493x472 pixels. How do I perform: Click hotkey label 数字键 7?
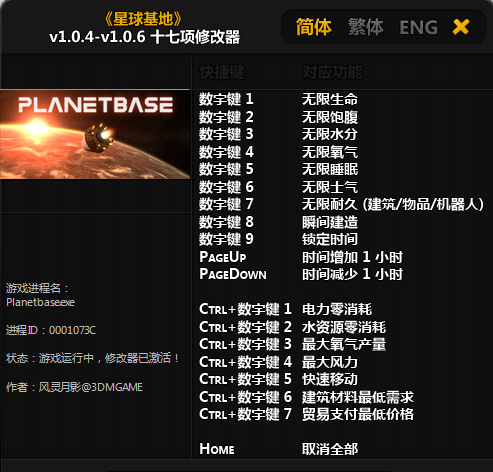tap(226, 204)
